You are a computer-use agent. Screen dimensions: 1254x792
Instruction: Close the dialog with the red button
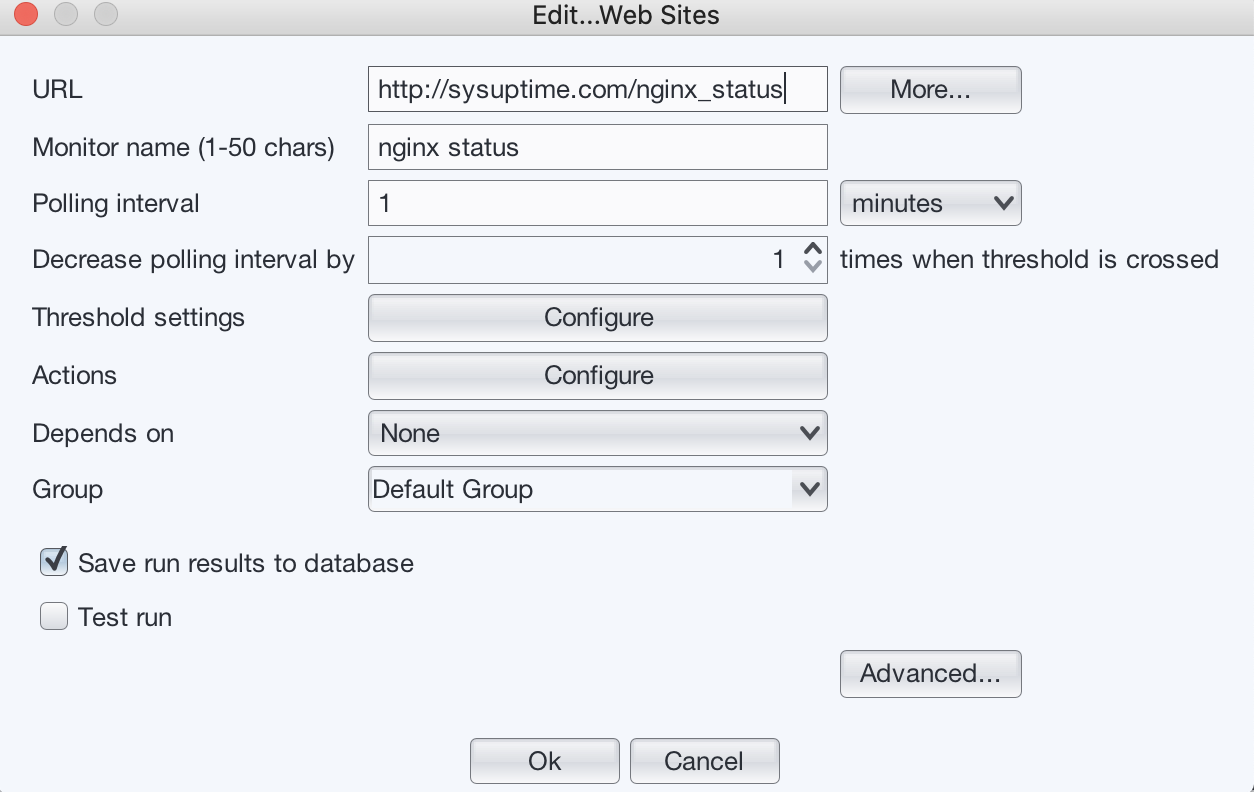pyautogui.click(x=27, y=15)
